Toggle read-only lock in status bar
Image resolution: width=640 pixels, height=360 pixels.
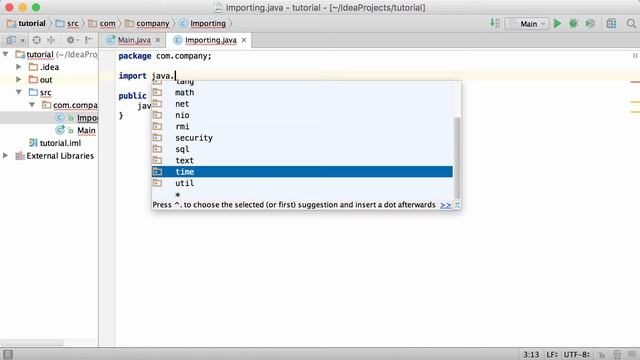(601, 355)
